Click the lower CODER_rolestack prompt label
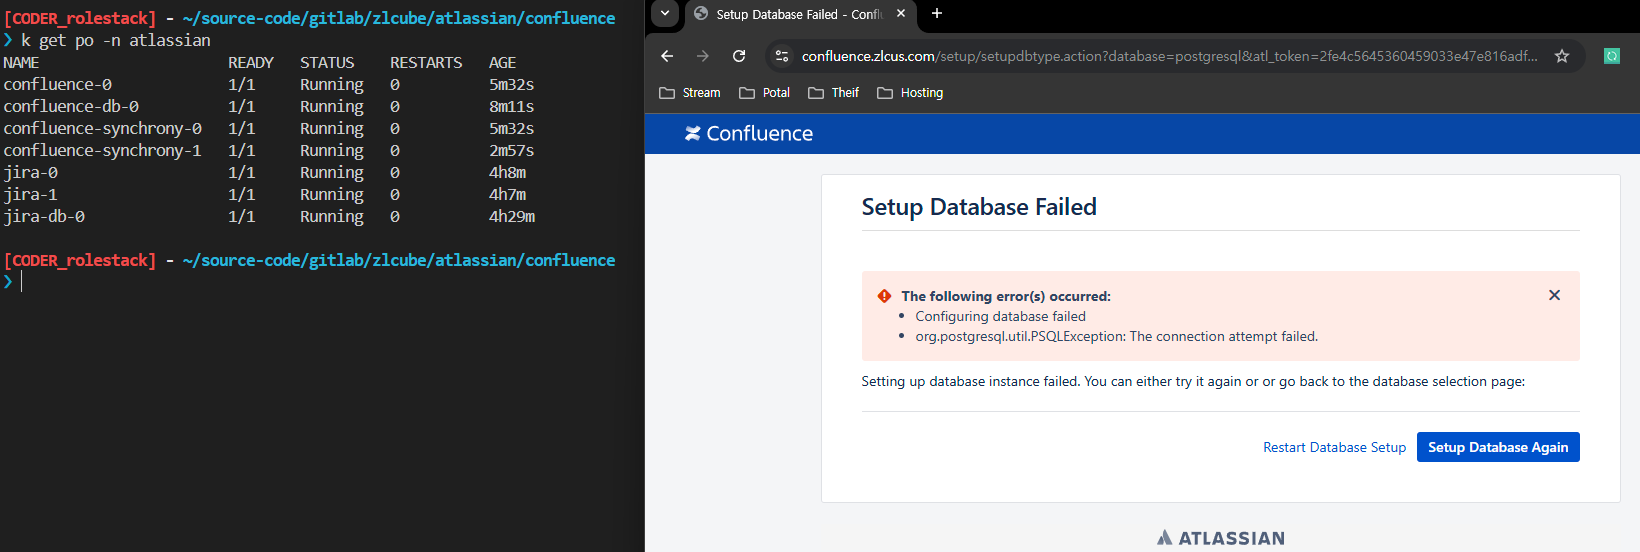The width and height of the screenshot is (1640, 552). click(80, 260)
